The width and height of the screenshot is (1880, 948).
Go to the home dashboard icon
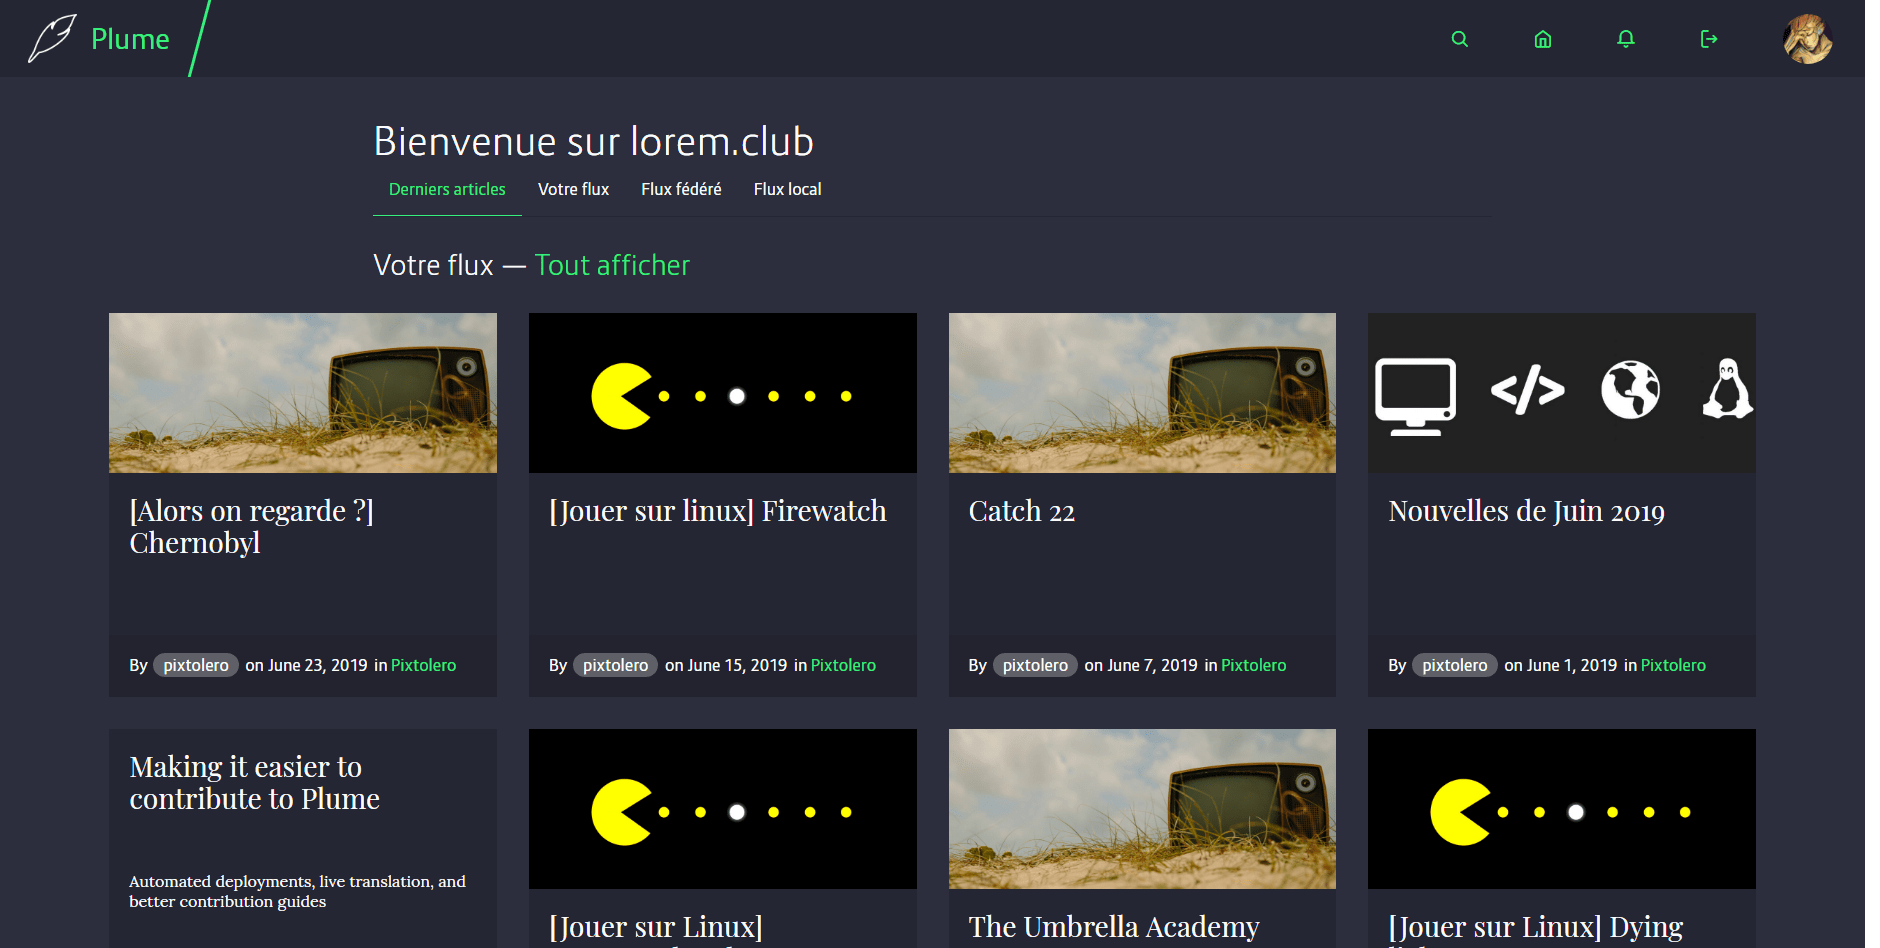pos(1543,39)
